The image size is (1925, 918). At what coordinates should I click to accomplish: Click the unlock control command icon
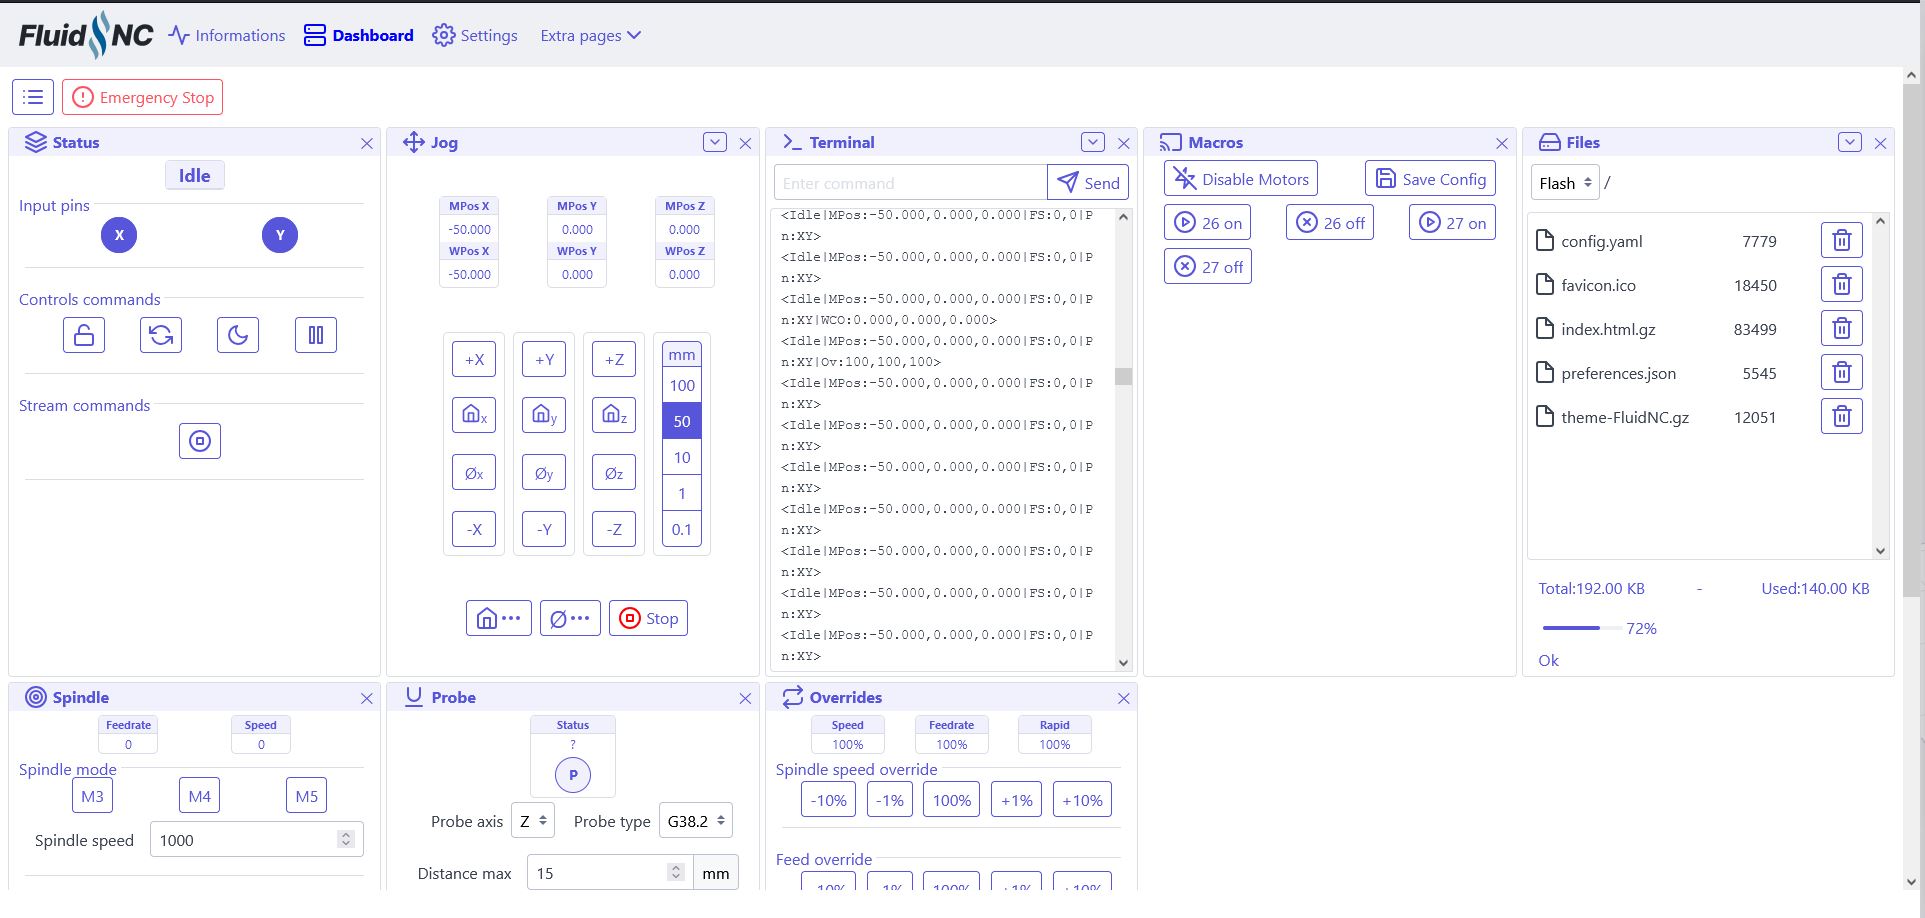(x=84, y=334)
